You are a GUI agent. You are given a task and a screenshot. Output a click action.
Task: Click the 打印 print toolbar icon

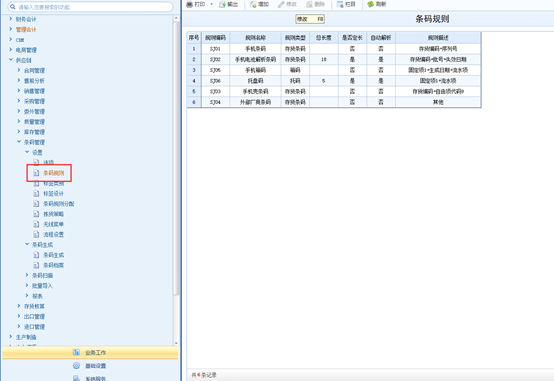click(x=190, y=4)
